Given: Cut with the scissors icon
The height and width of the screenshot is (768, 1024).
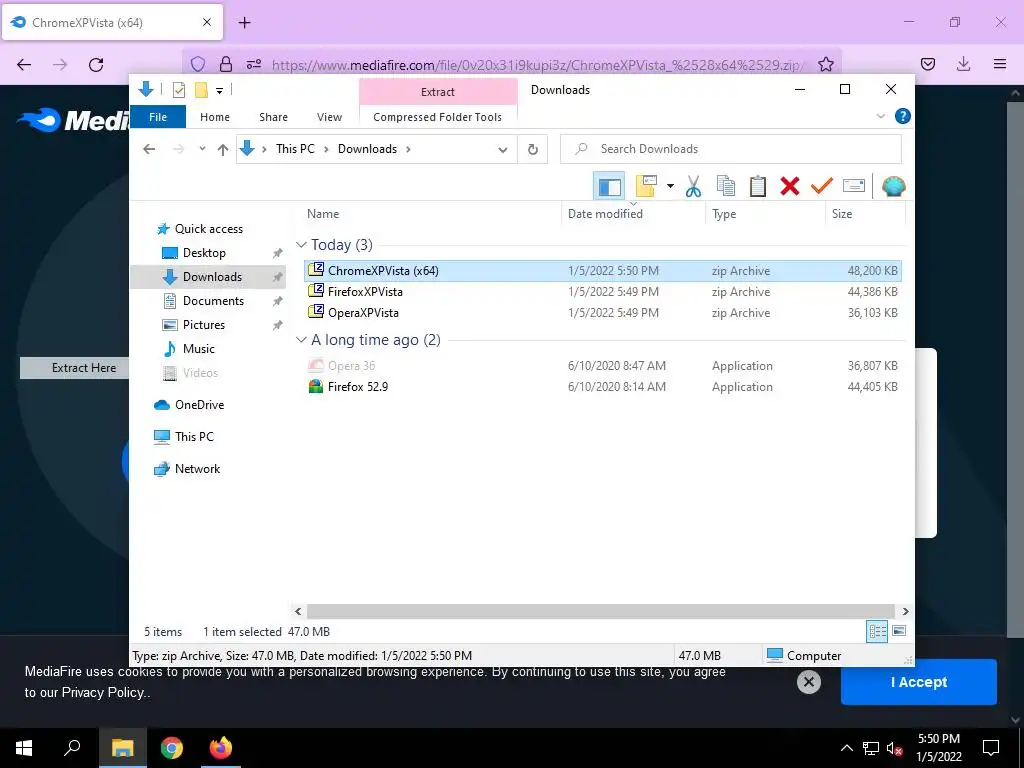Looking at the screenshot, I should pos(693,187).
